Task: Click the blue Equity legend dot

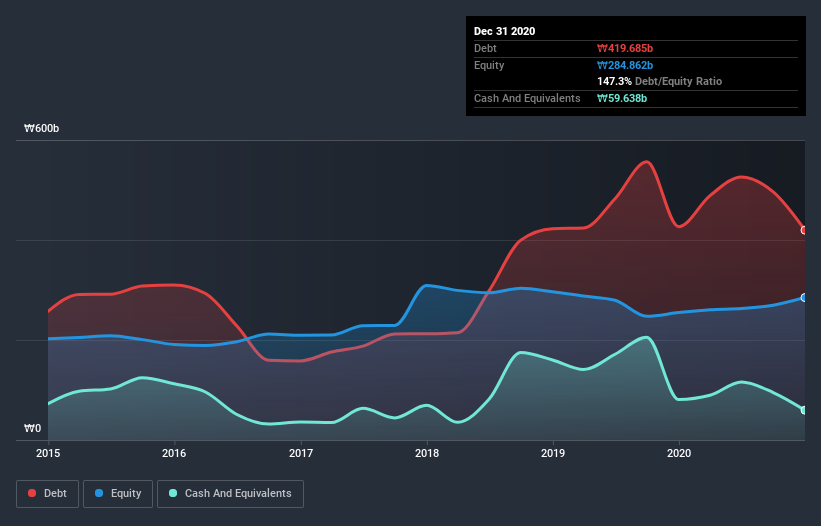Action: point(99,493)
